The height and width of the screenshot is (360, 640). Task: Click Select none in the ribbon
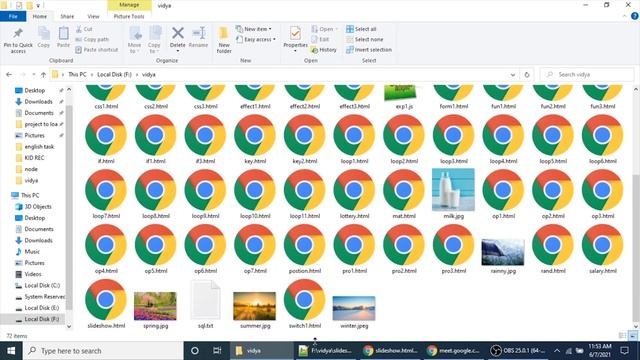click(364, 39)
